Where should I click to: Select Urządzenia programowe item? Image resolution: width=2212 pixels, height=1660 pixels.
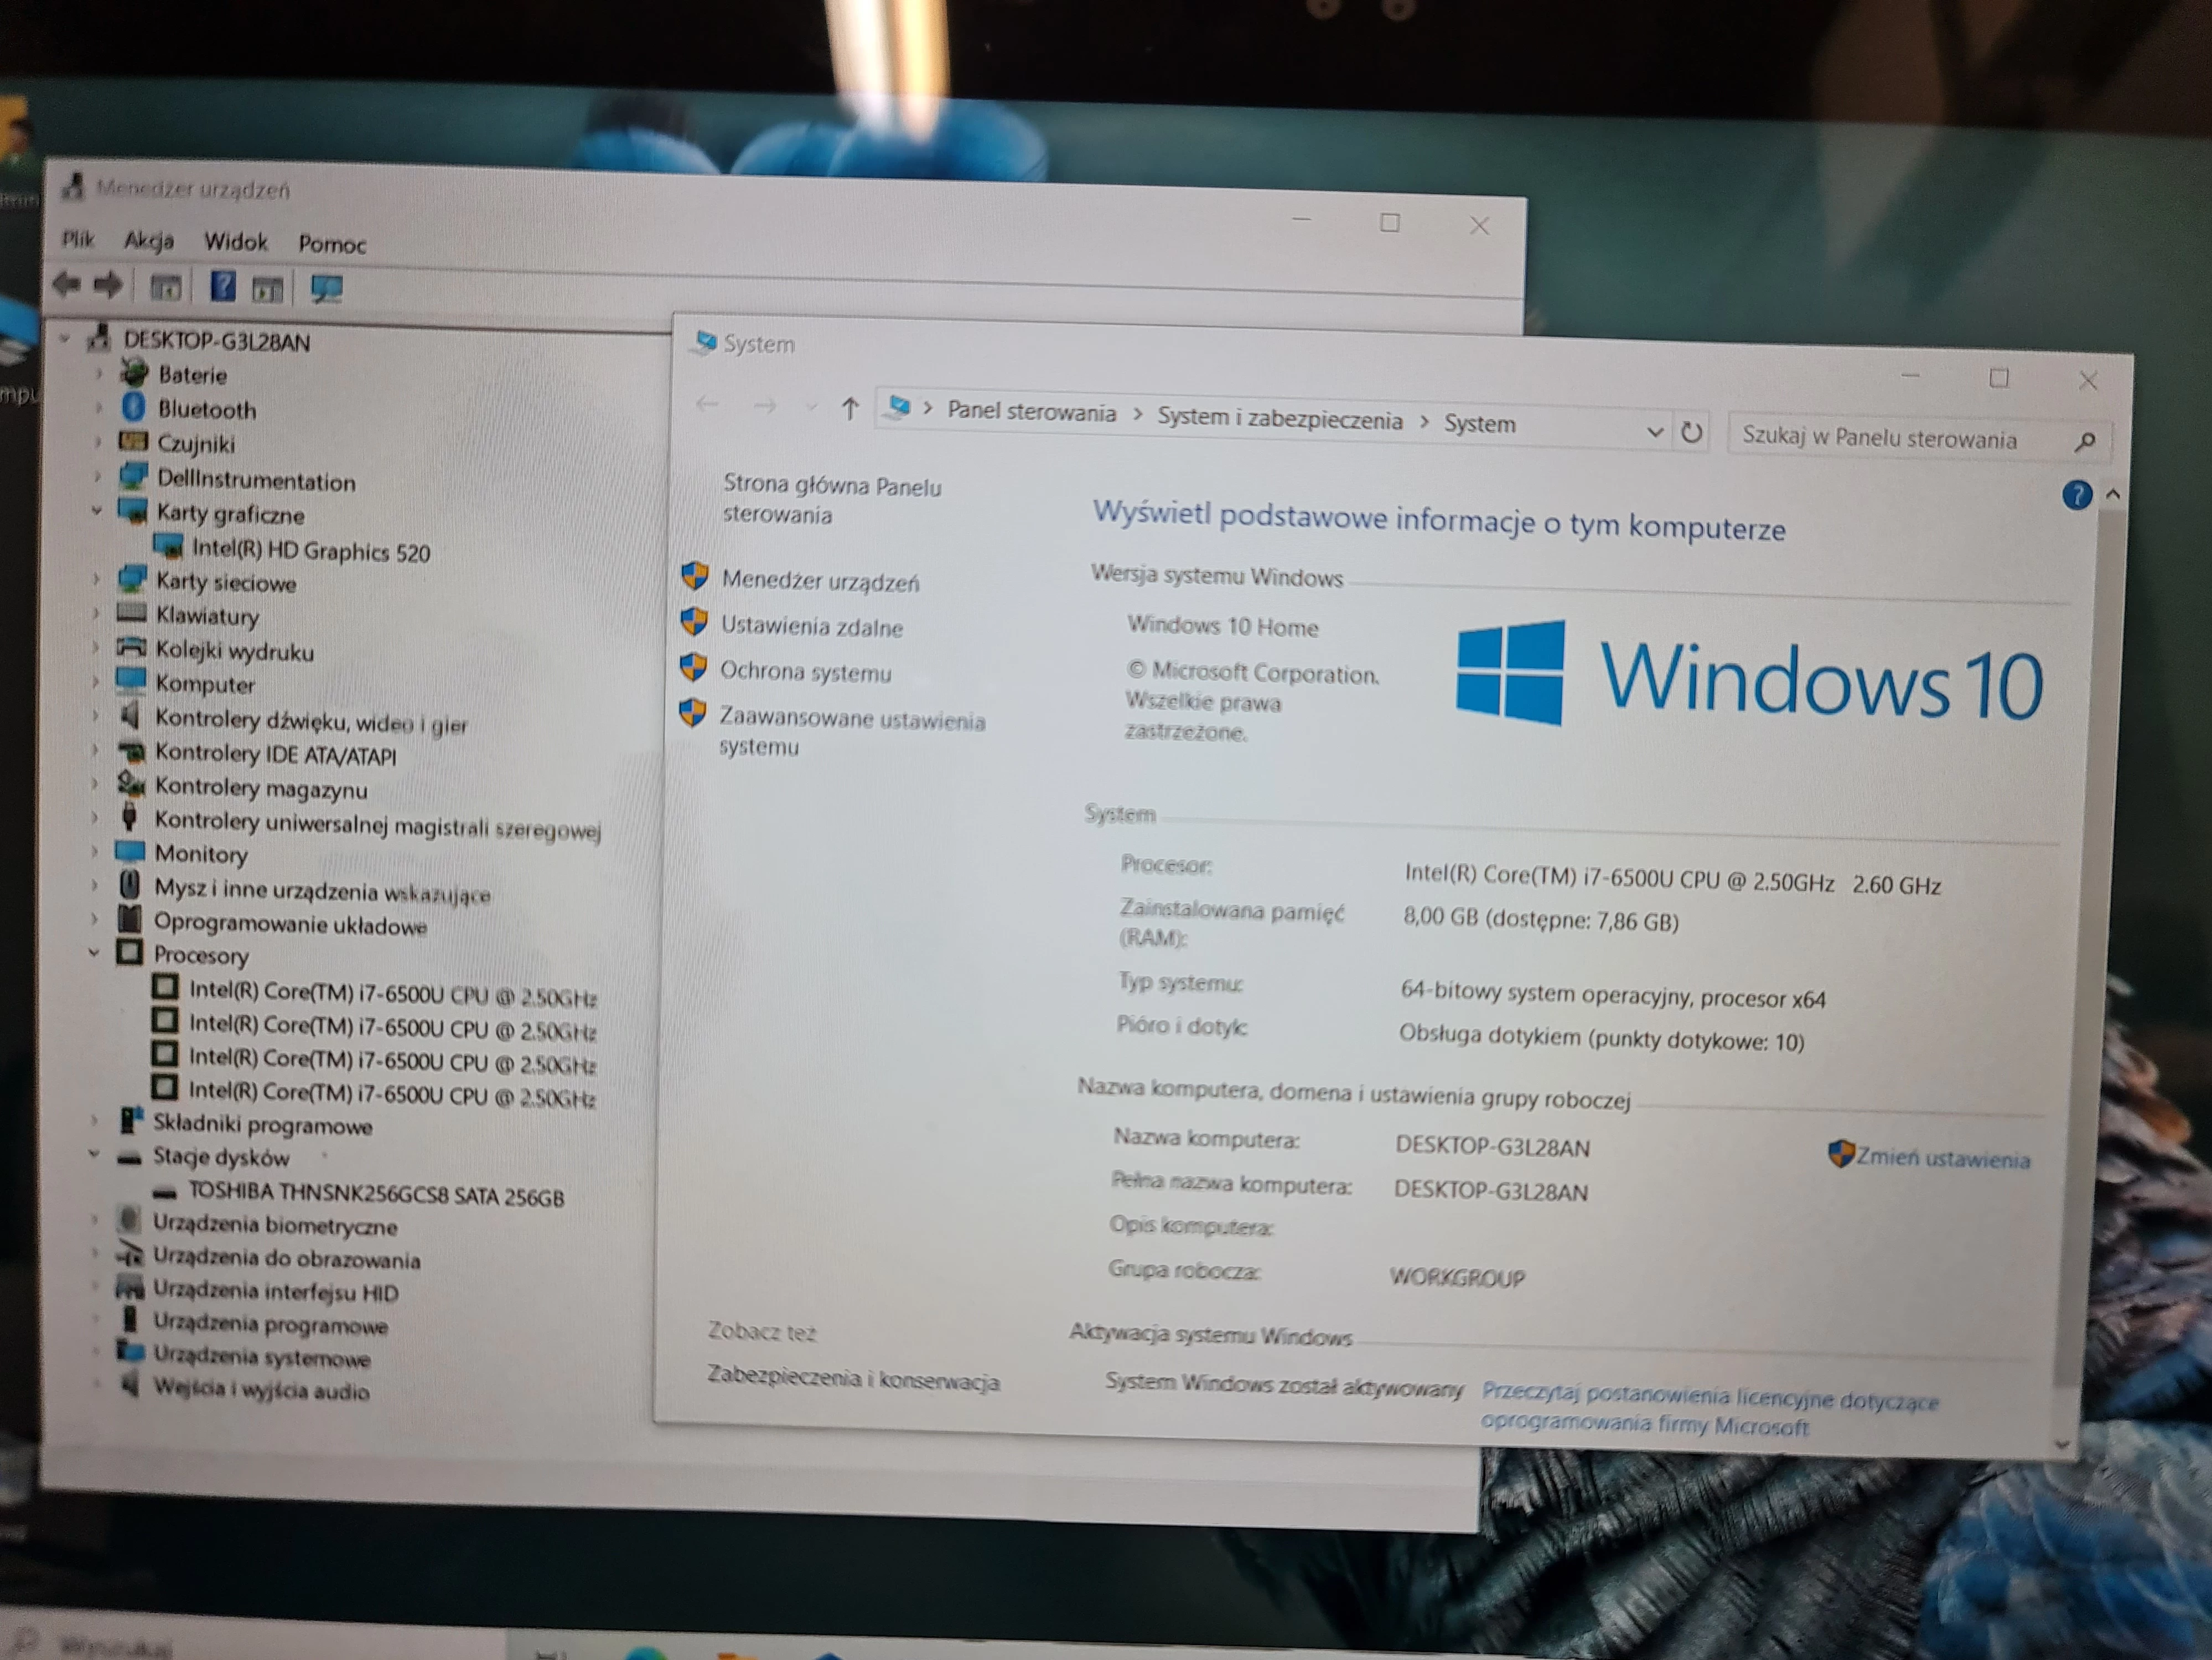point(270,1324)
